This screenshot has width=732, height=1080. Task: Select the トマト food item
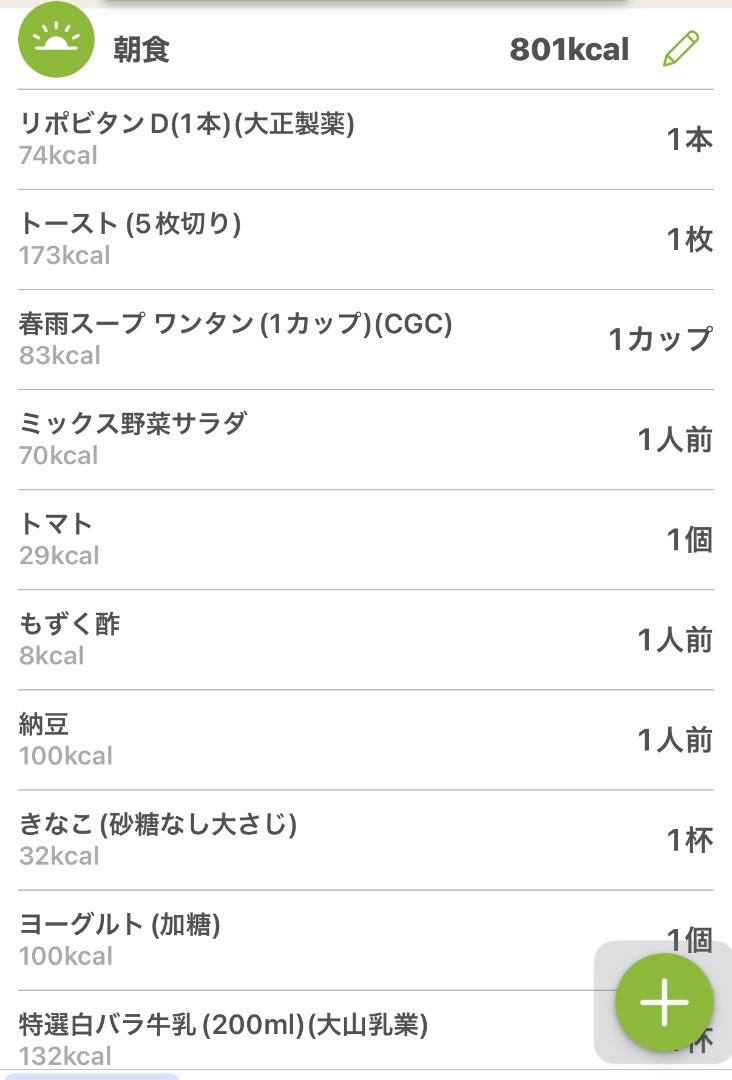point(366,539)
